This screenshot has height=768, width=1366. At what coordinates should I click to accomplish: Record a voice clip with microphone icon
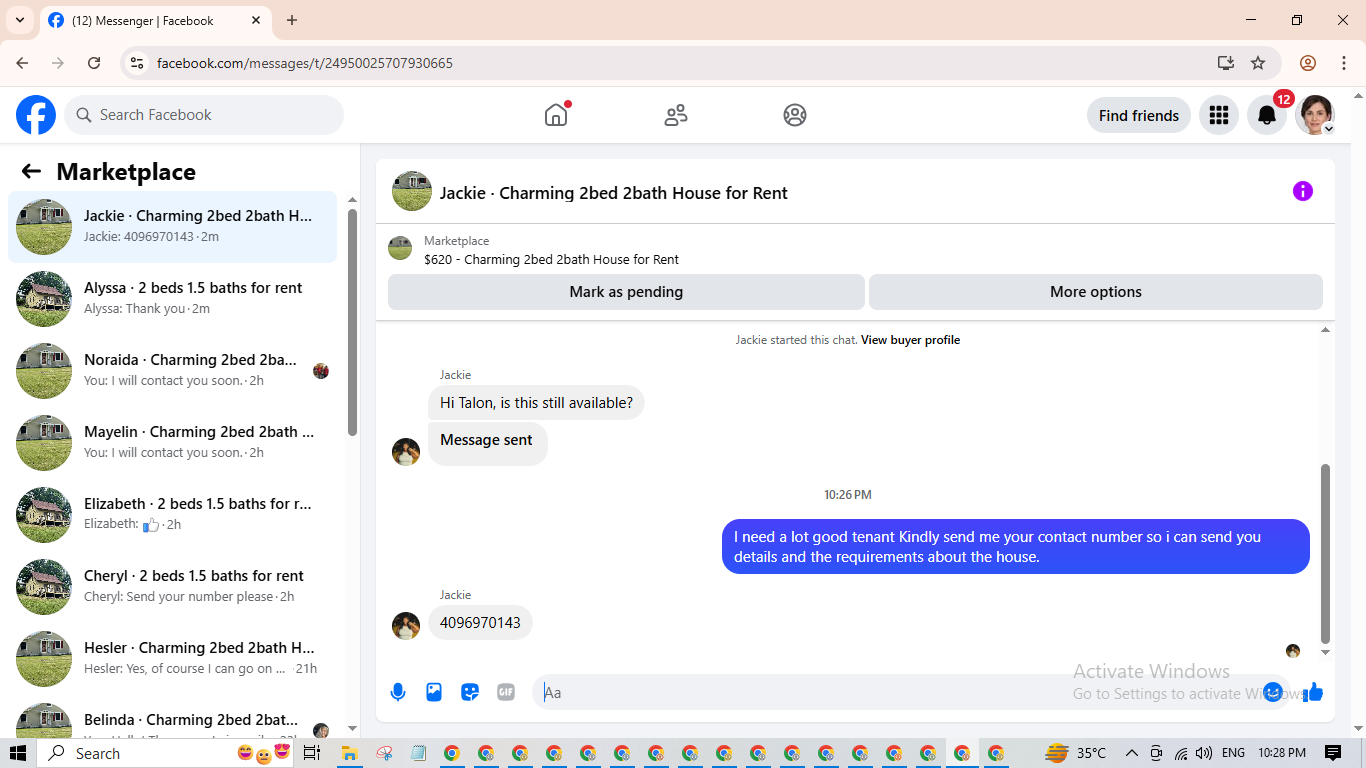[398, 692]
